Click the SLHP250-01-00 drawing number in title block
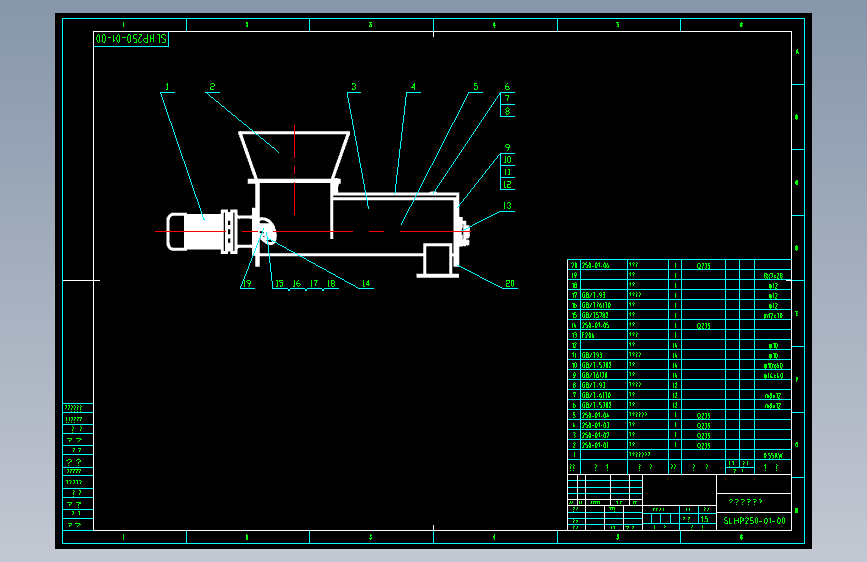 (754, 521)
